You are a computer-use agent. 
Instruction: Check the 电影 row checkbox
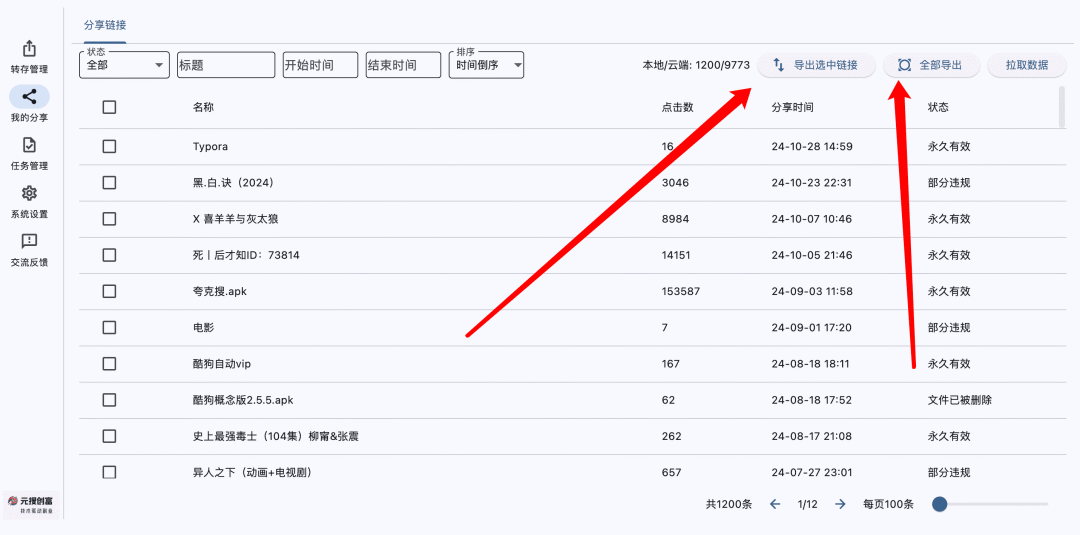tap(109, 327)
